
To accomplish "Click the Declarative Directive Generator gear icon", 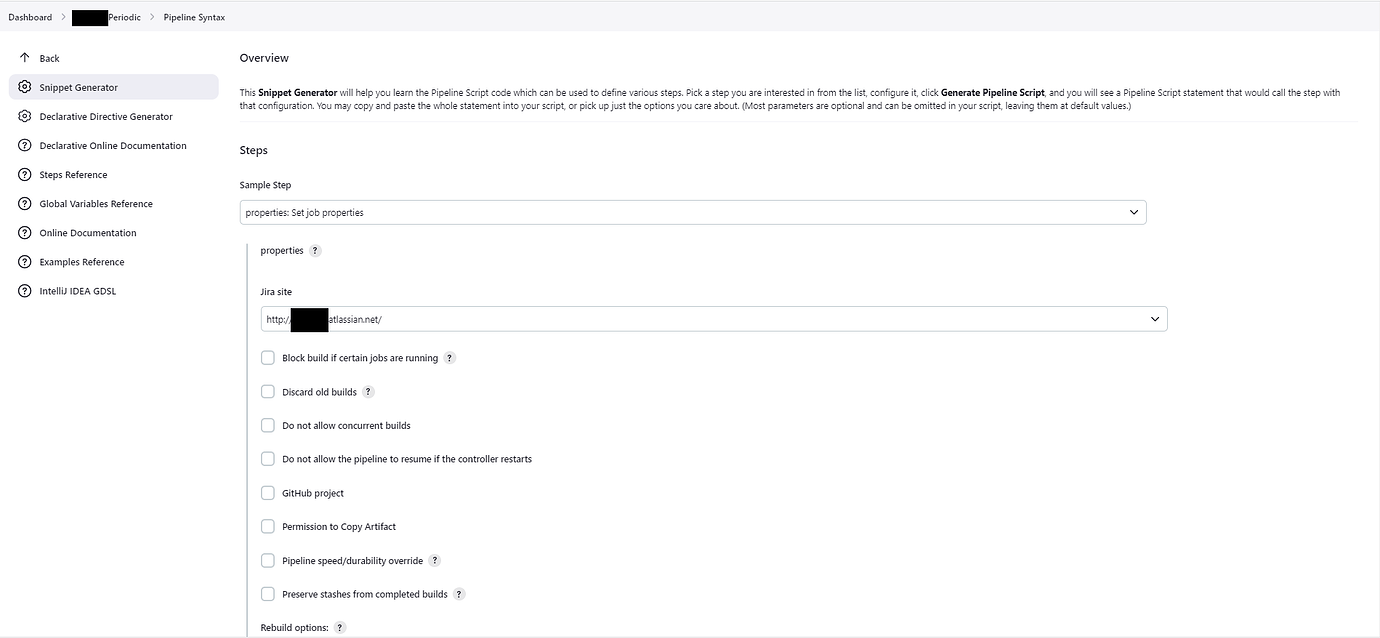I will (x=25, y=116).
